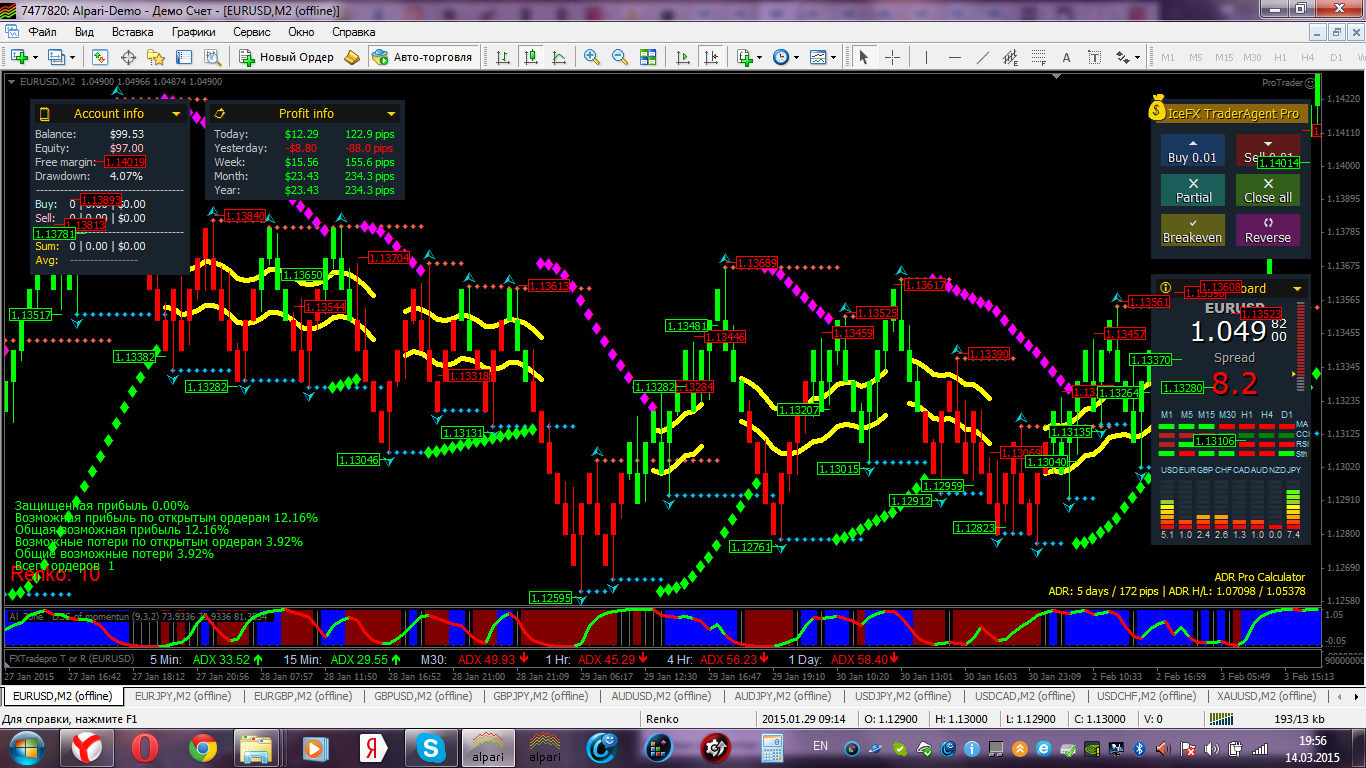The image size is (1366, 768).
Task: Switch chart to M5 timeframe
Action: 1195,57
